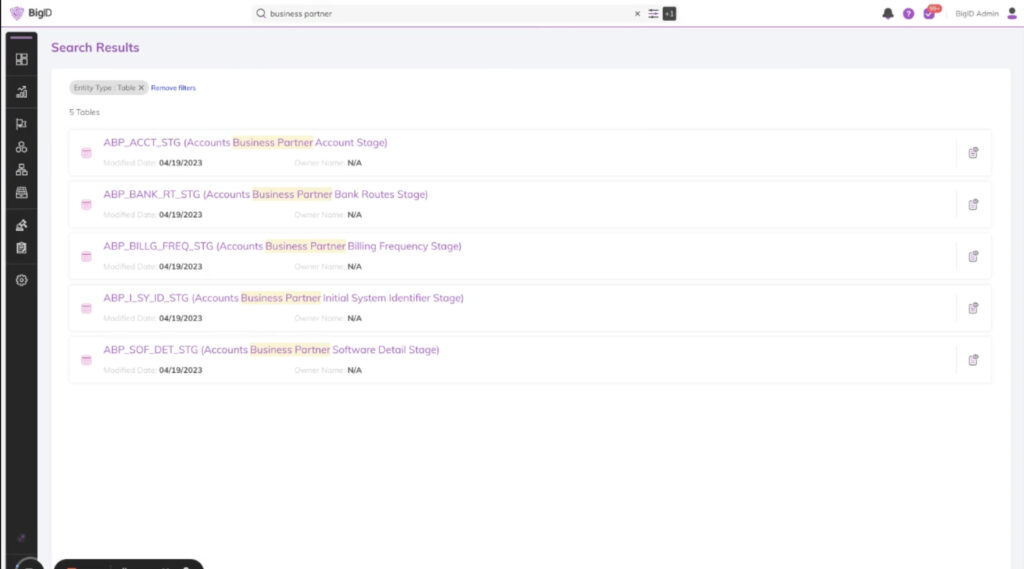Image resolution: width=1024 pixels, height=569 pixels.
Task: Click inside the business partner search field
Action: tap(440, 14)
